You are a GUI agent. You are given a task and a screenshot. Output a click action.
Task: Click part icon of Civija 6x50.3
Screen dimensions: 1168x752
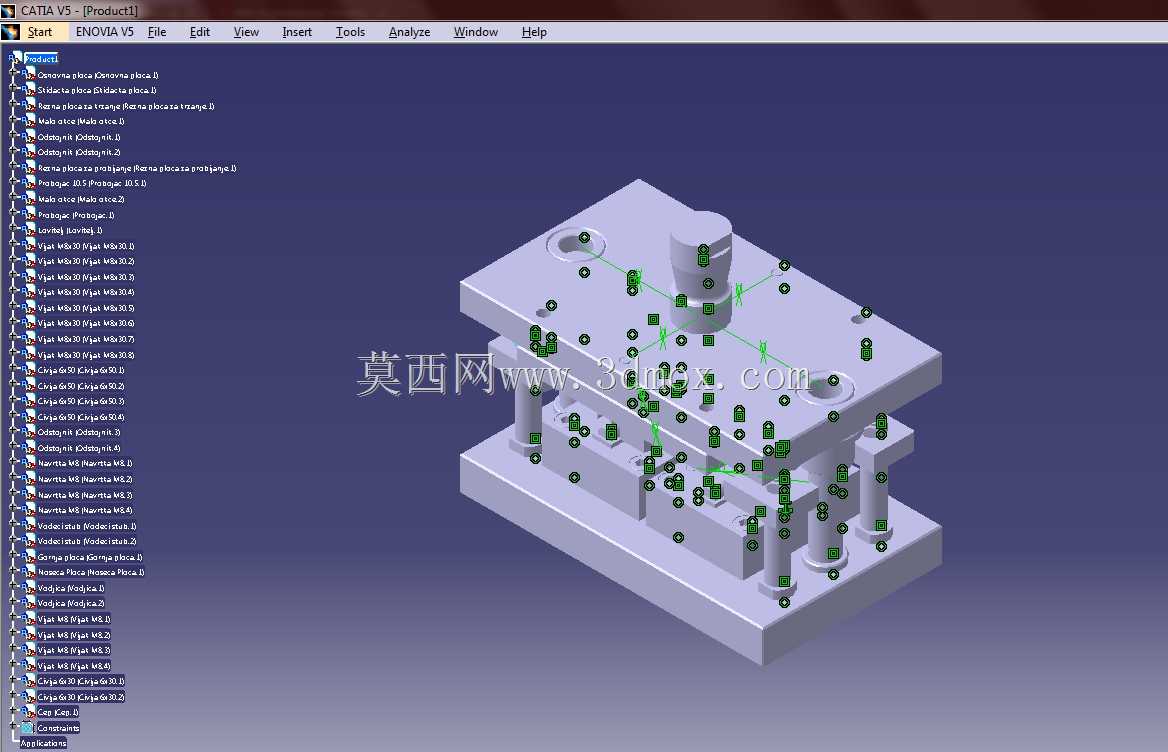(28, 400)
